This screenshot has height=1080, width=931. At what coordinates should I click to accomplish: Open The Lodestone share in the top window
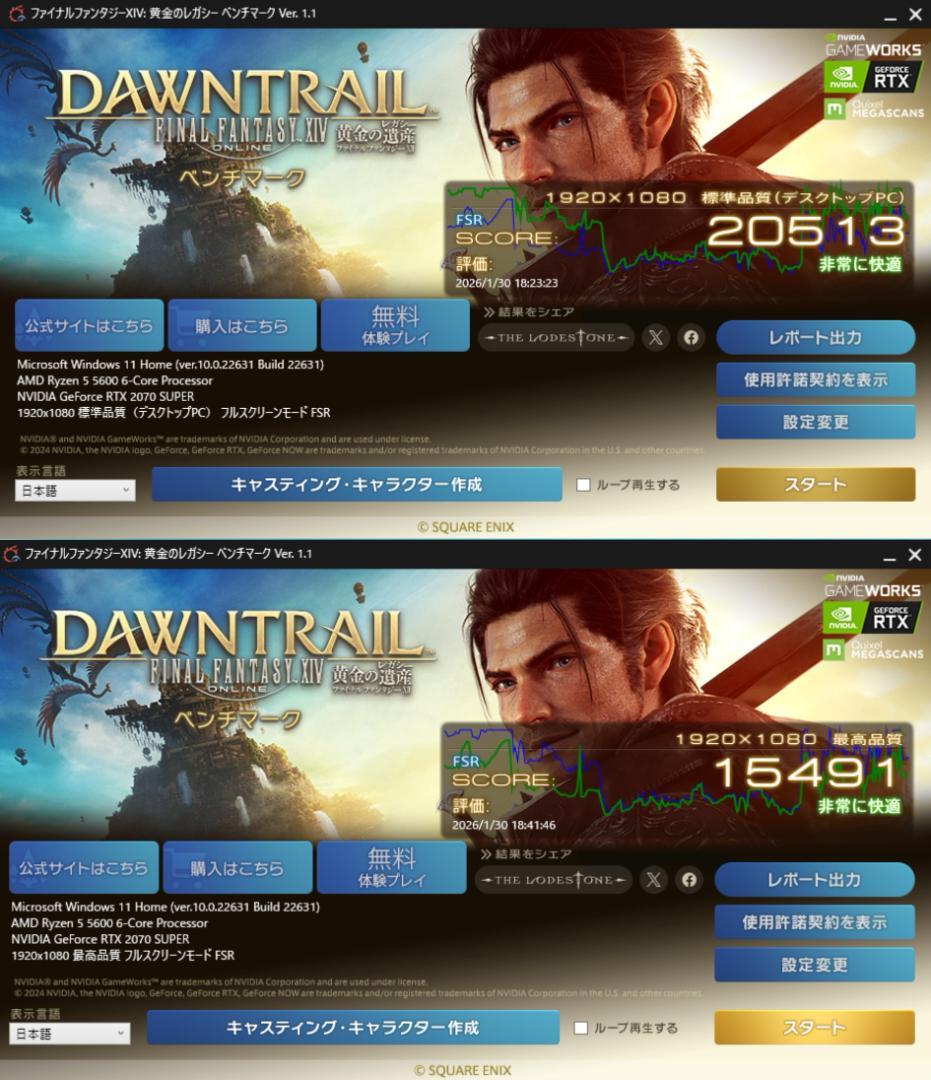[556, 338]
